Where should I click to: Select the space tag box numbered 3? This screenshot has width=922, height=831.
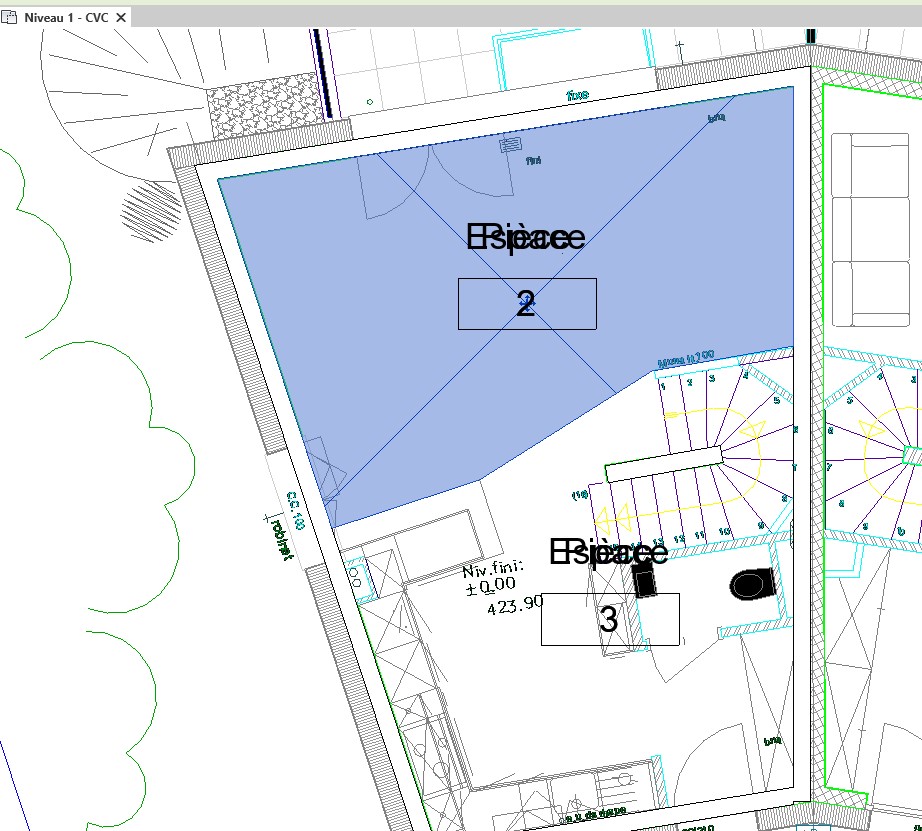tap(610, 619)
